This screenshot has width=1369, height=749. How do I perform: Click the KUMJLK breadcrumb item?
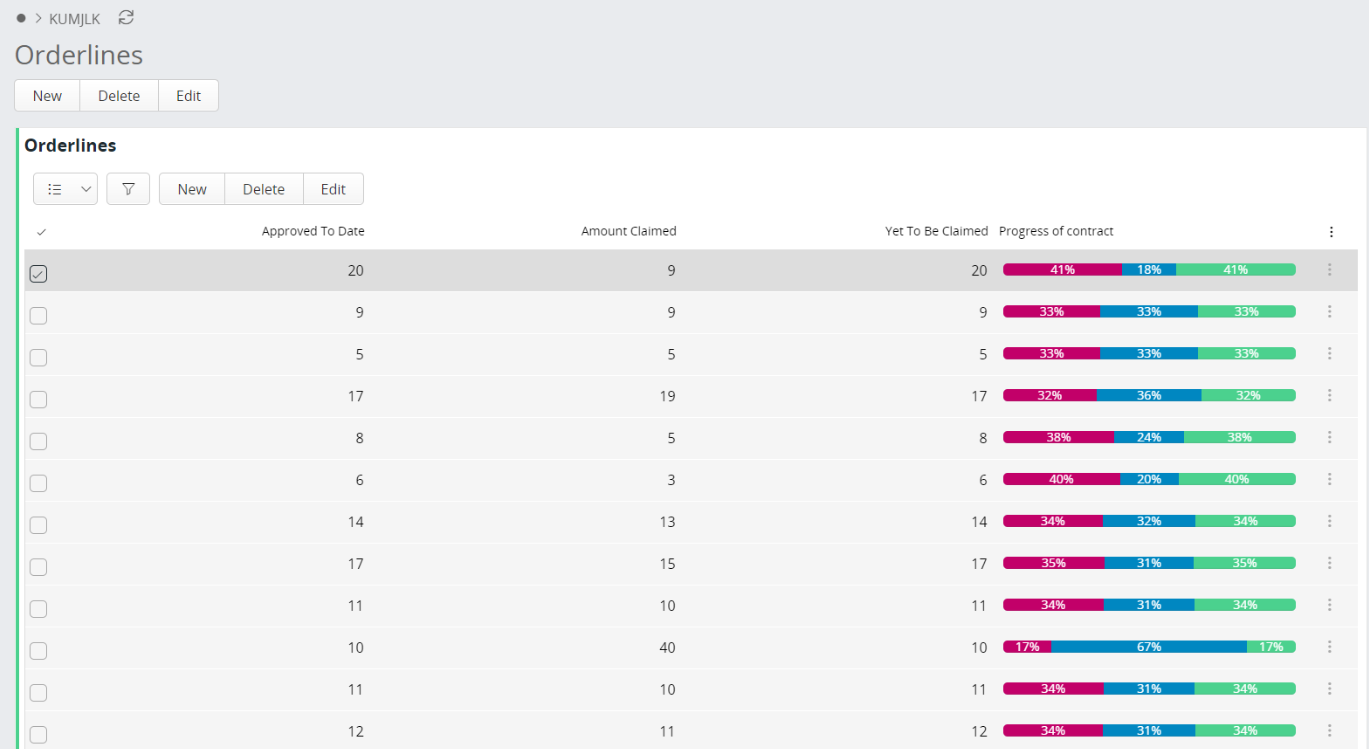click(x=75, y=19)
